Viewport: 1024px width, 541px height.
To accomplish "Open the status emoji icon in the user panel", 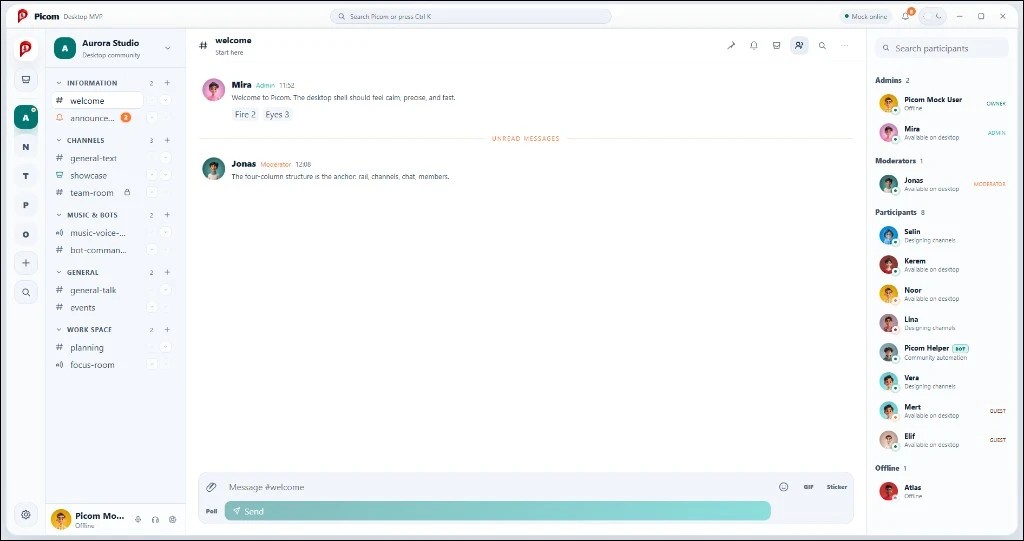I will (x=172, y=519).
